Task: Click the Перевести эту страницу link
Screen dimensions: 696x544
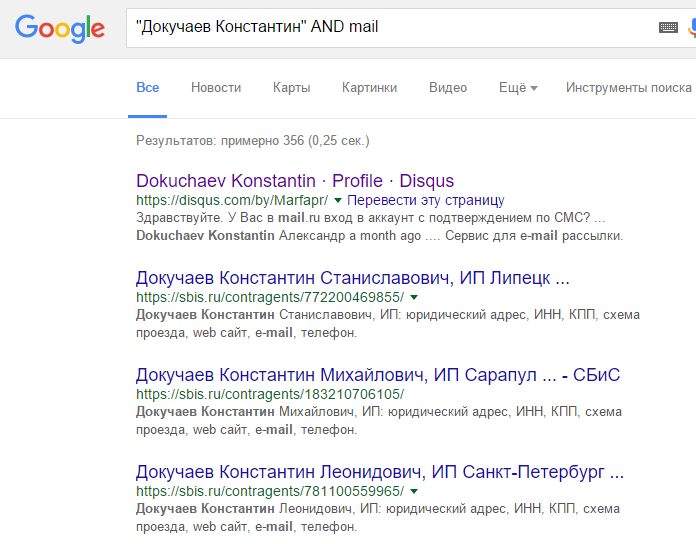Action: pos(425,200)
